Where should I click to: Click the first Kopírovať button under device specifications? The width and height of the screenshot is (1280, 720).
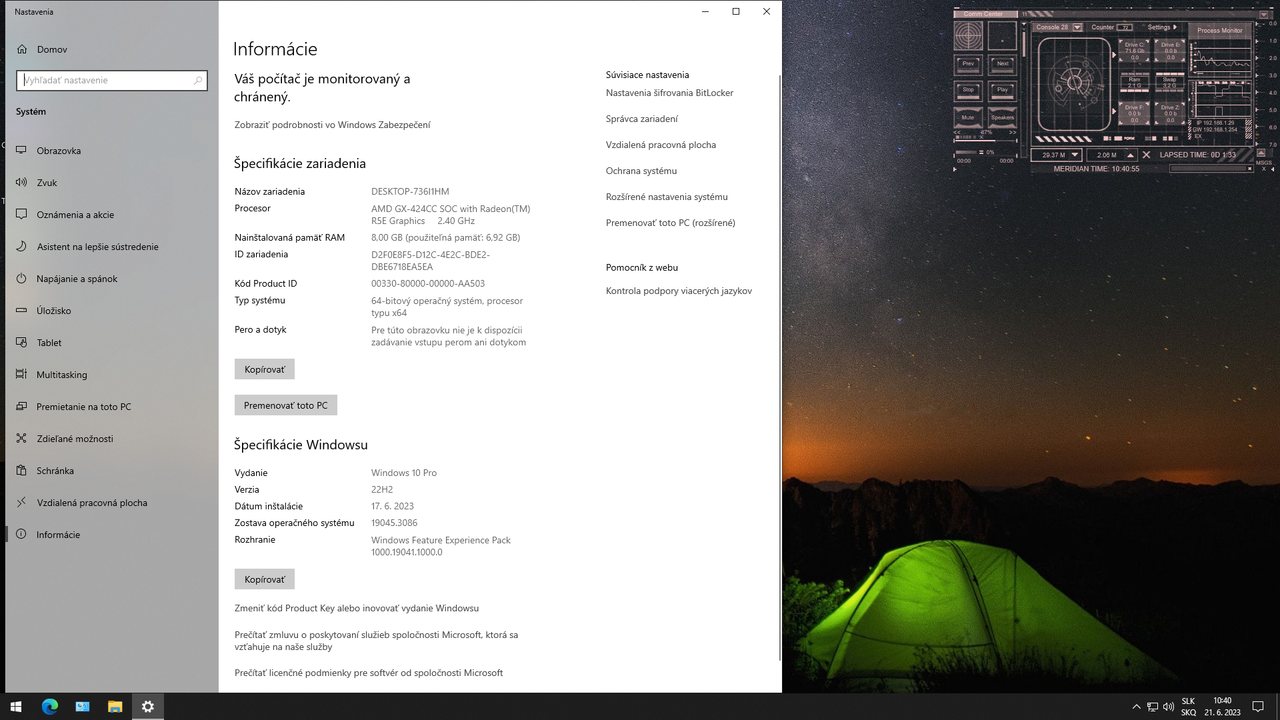264,369
